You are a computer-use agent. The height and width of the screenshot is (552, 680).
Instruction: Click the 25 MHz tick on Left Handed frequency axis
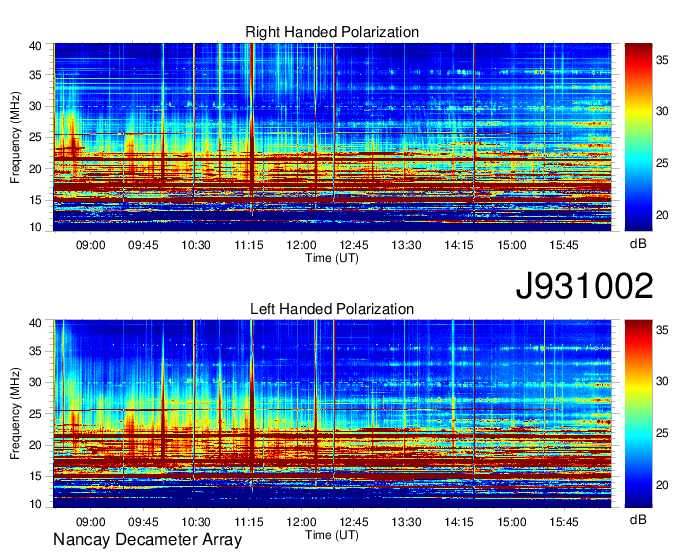(x=36, y=414)
